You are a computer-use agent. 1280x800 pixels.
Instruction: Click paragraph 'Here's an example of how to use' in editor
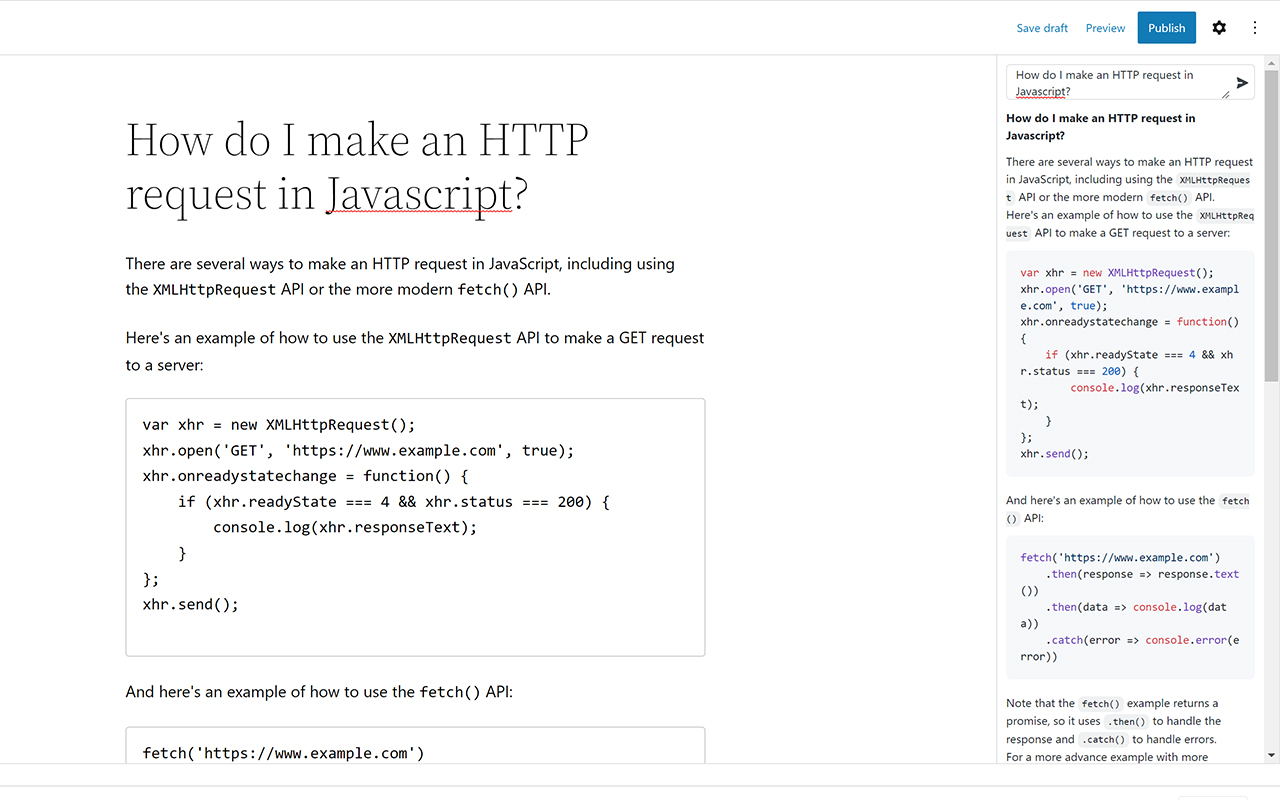coord(415,351)
